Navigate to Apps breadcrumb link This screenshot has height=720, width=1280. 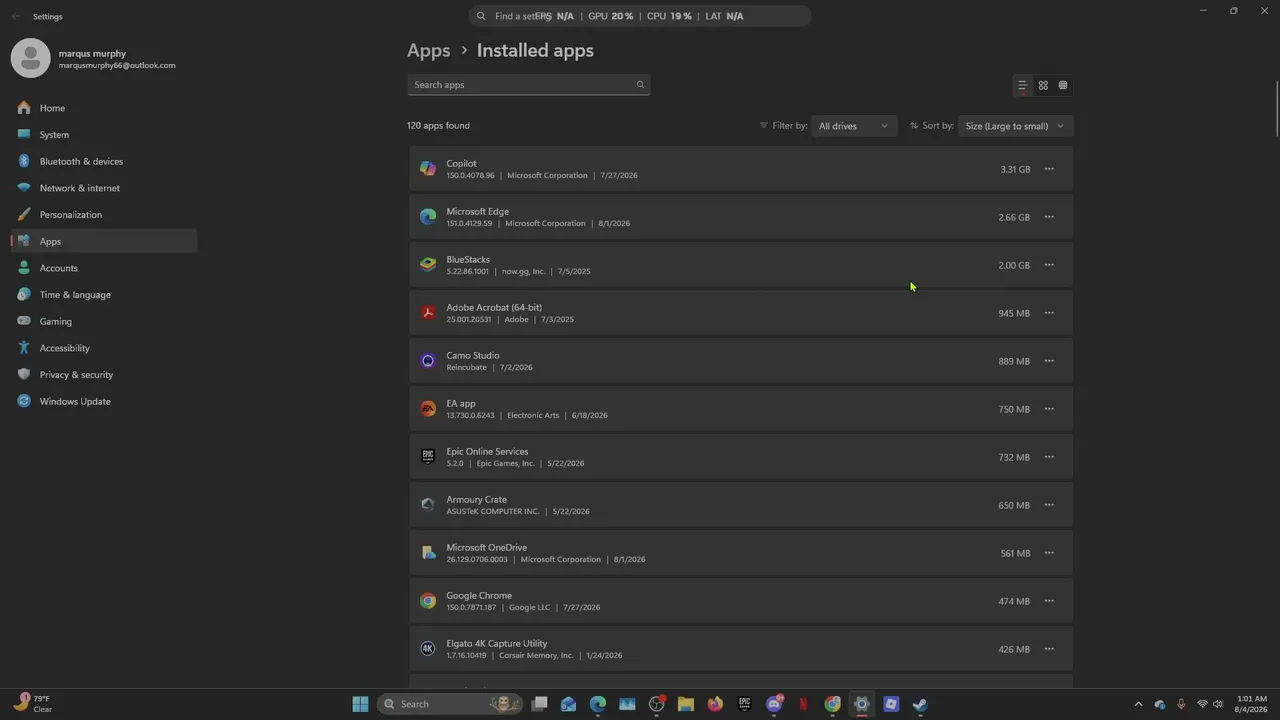[x=429, y=50]
